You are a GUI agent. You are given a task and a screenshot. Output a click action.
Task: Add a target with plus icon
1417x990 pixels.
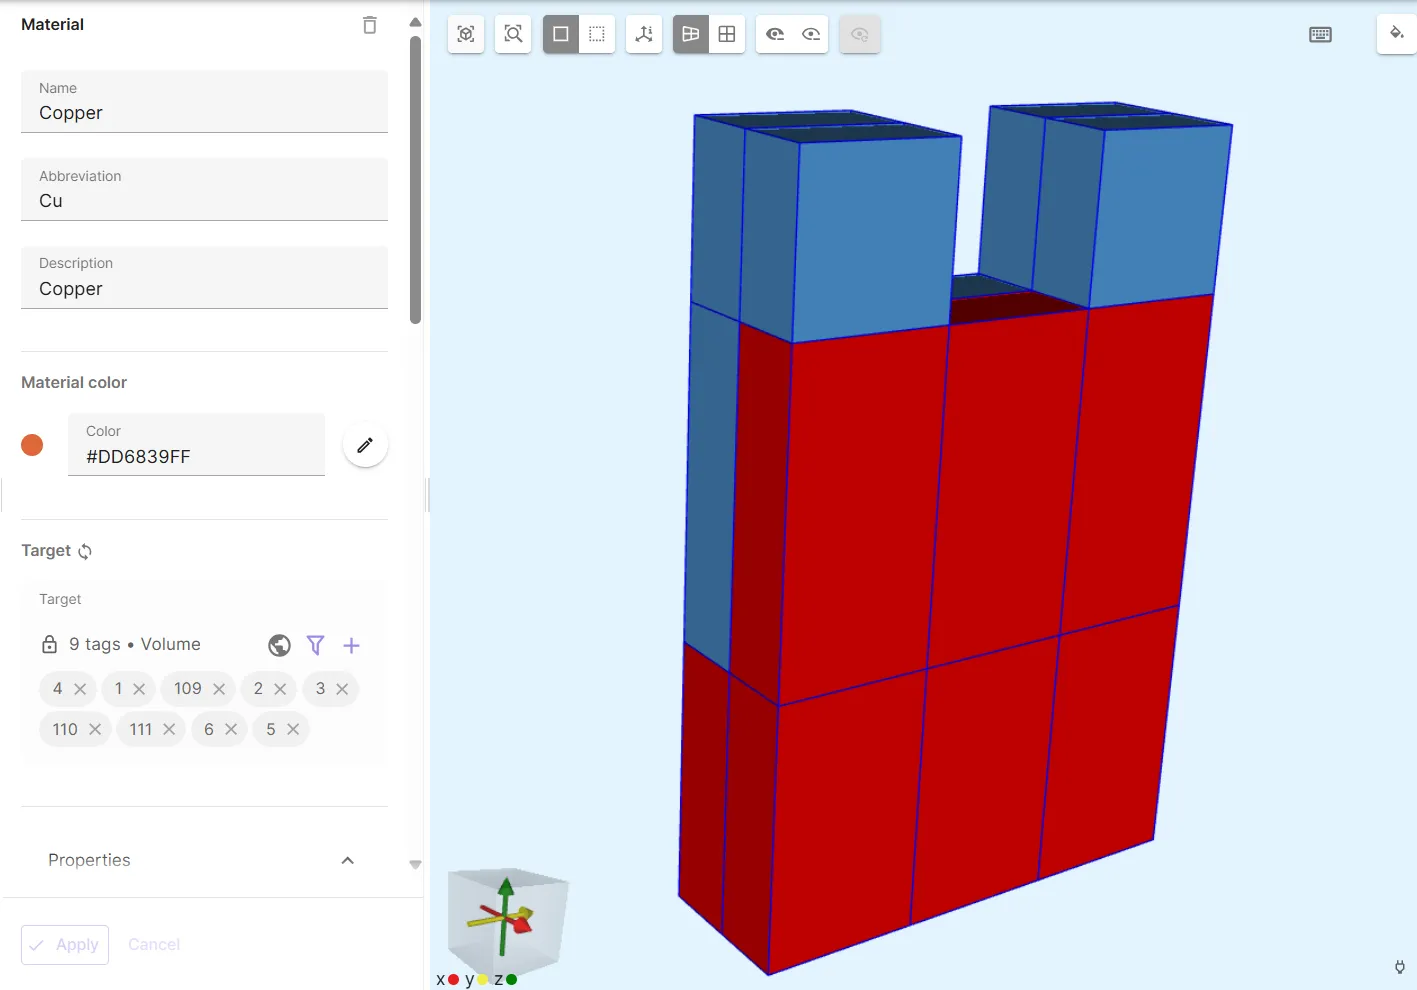click(x=351, y=646)
